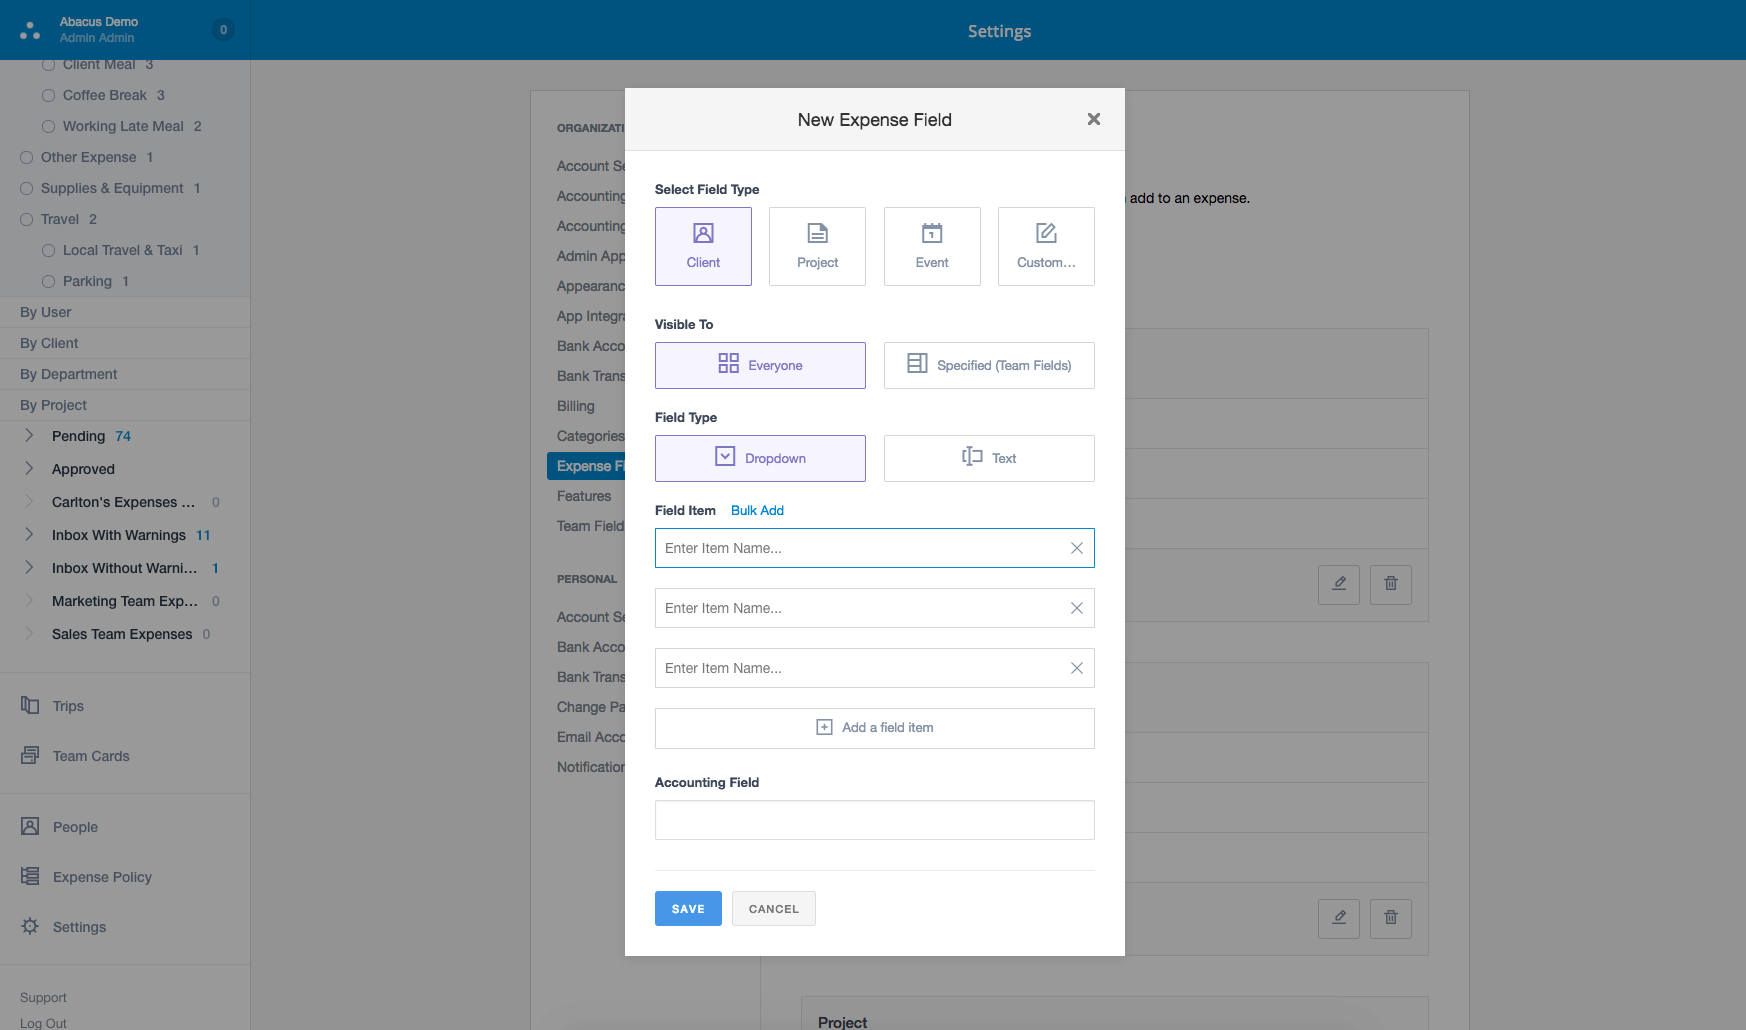Expand the Approved expenses group

(29, 469)
